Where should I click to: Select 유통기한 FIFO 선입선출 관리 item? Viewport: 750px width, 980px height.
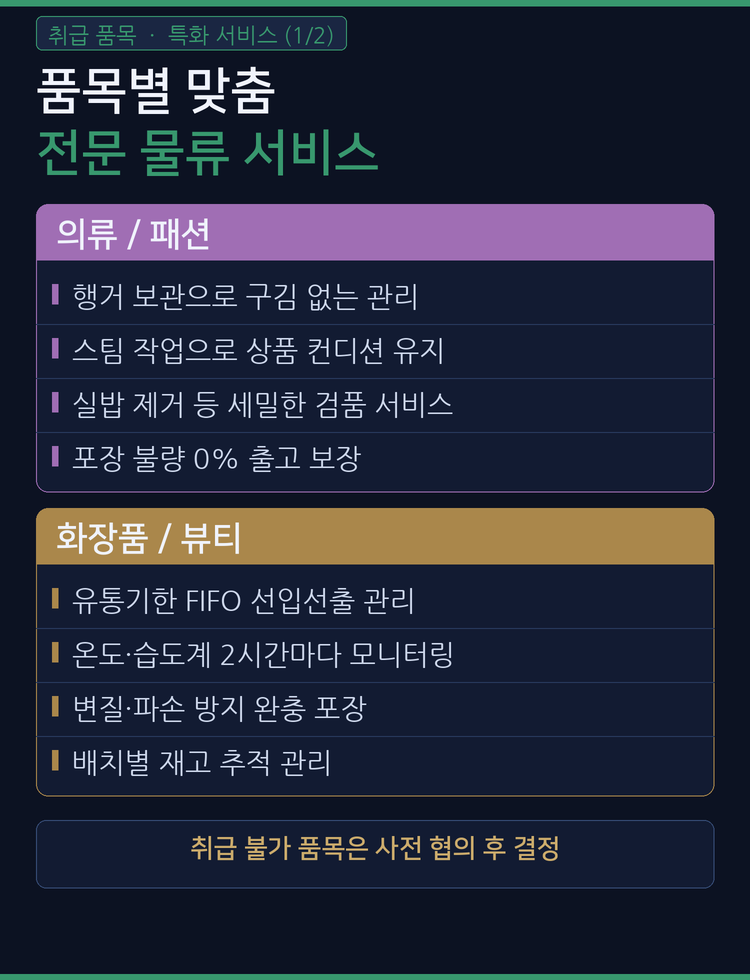[243, 601]
